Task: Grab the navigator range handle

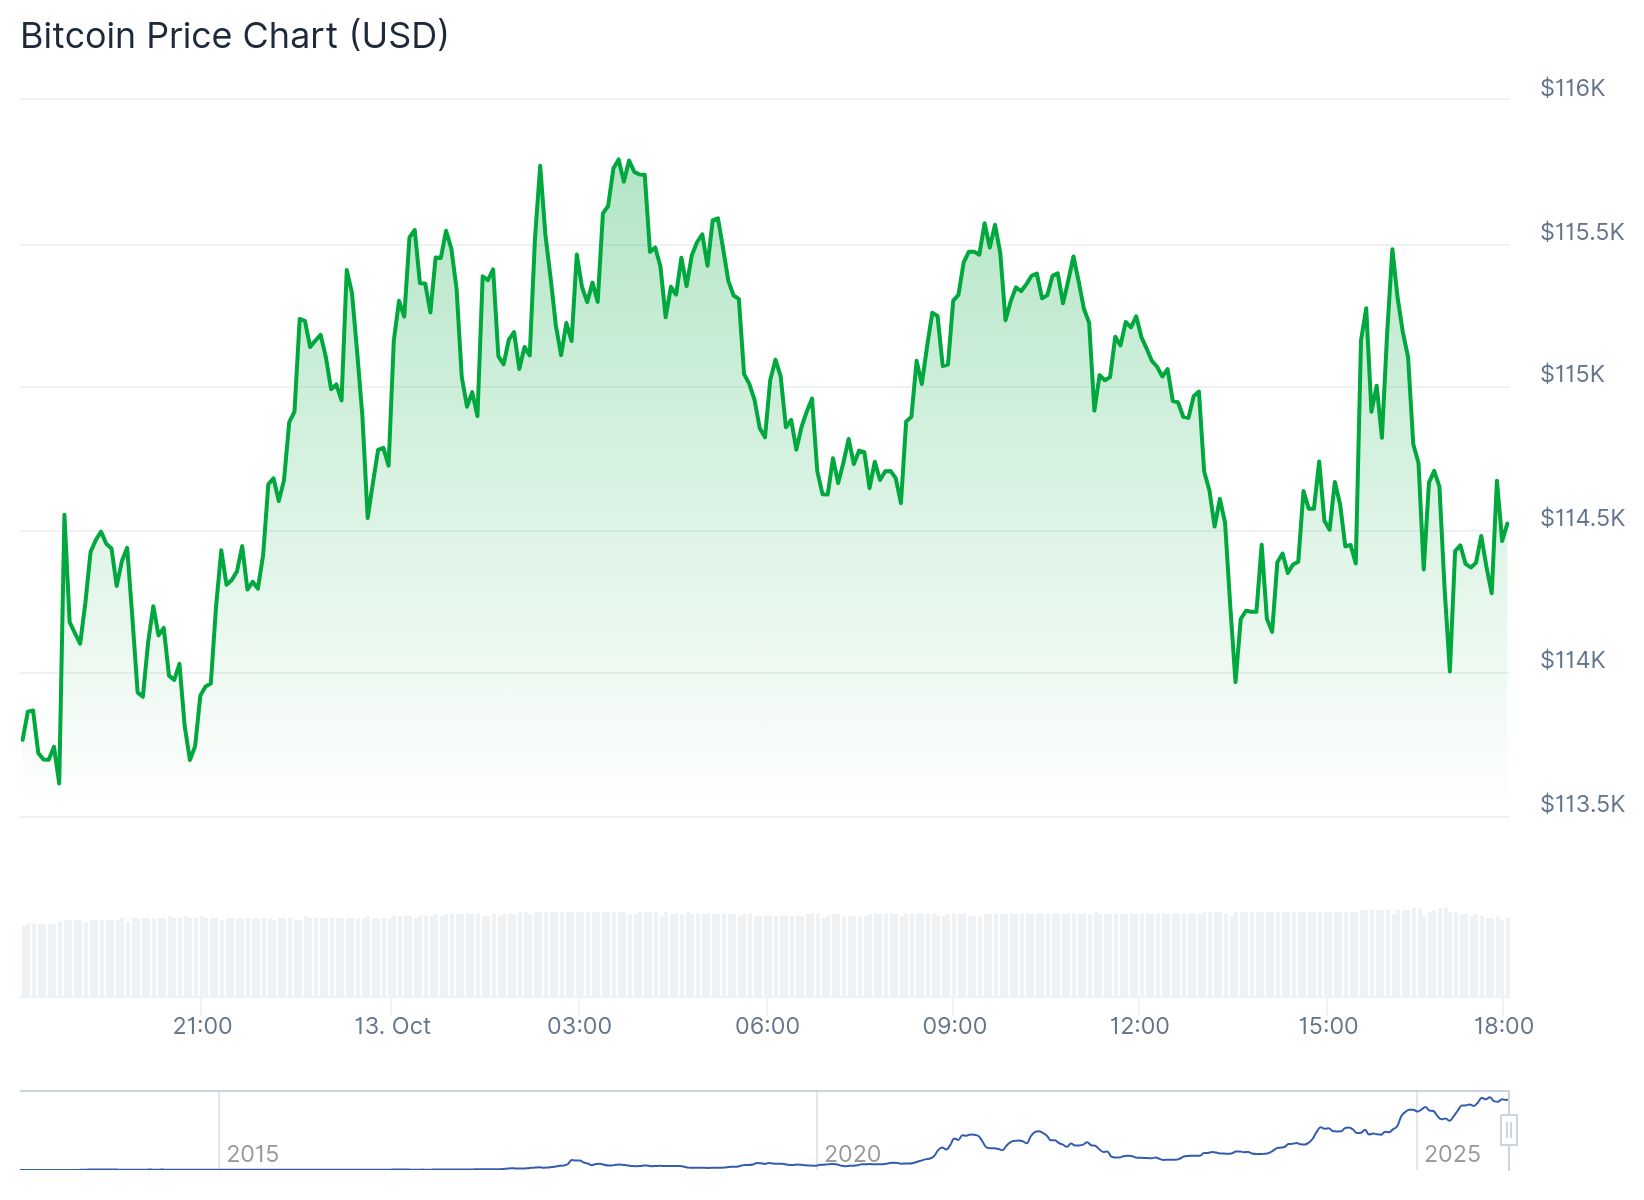Action: pyautogui.click(x=1509, y=1130)
